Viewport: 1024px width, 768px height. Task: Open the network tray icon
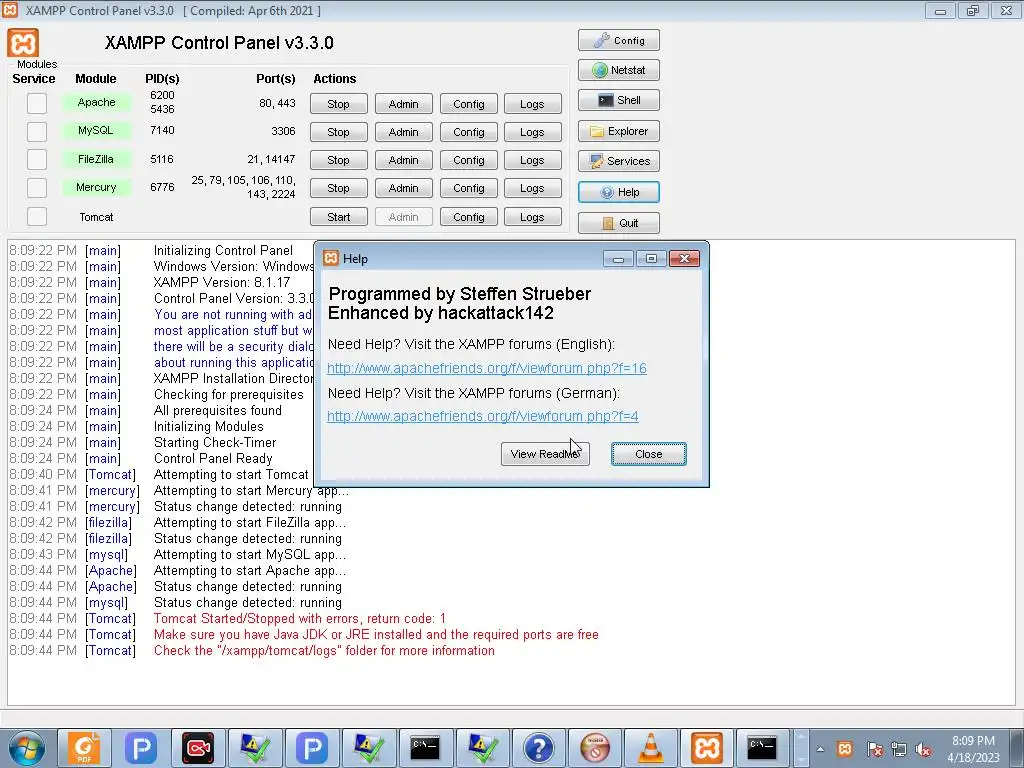click(899, 749)
